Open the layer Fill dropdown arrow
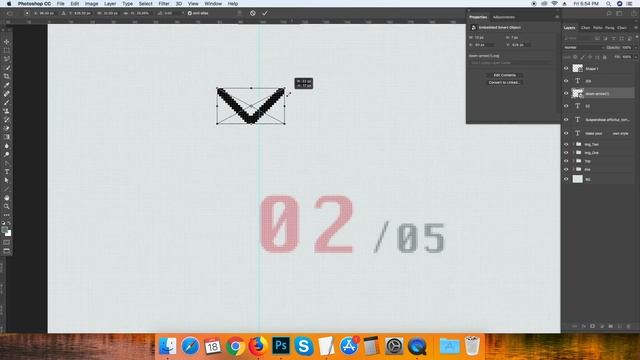This screenshot has height=360, width=640. (636, 57)
